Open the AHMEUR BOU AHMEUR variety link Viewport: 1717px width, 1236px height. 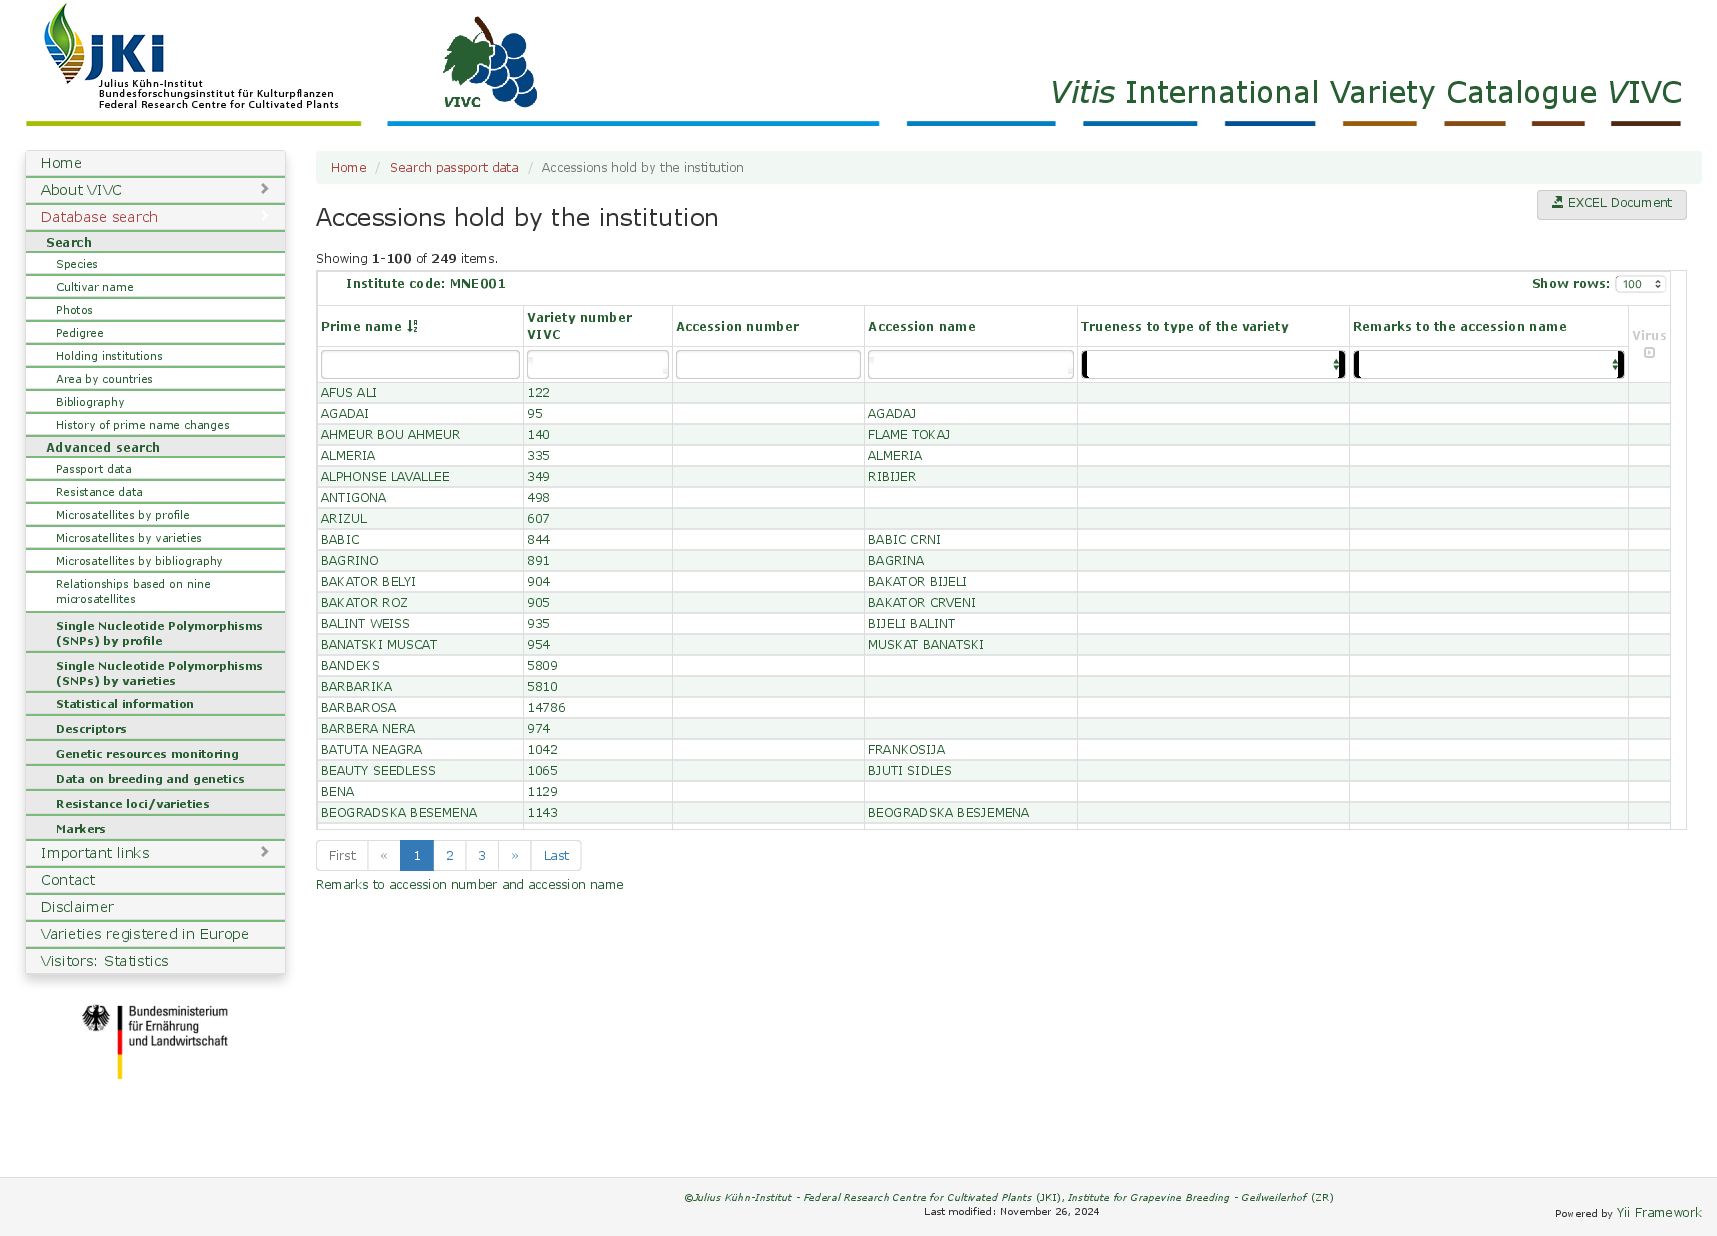pyautogui.click(x=390, y=435)
